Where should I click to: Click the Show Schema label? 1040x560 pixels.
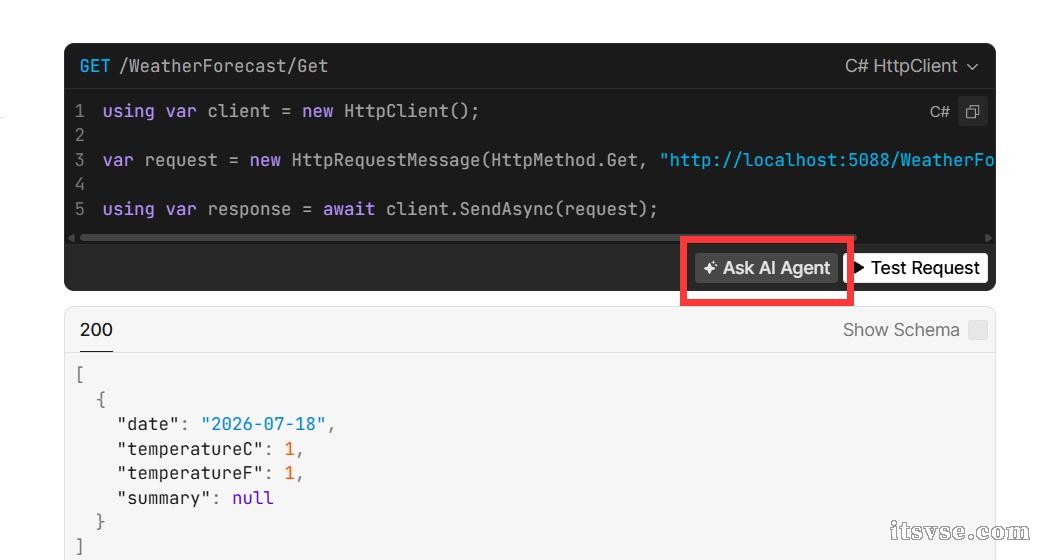(901, 330)
